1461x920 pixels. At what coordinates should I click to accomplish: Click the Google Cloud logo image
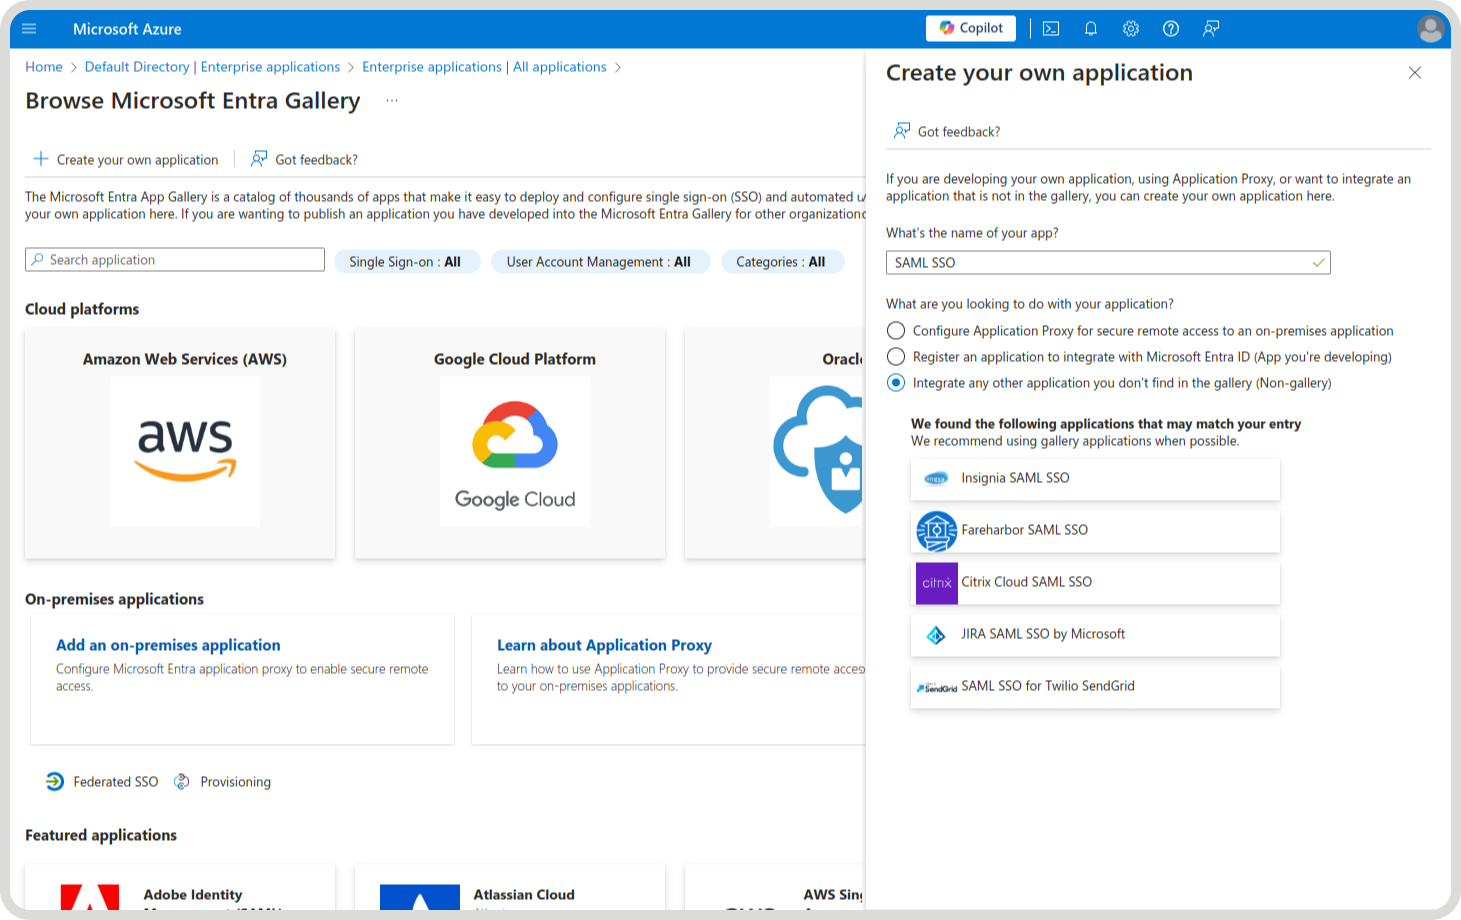[515, 451]
